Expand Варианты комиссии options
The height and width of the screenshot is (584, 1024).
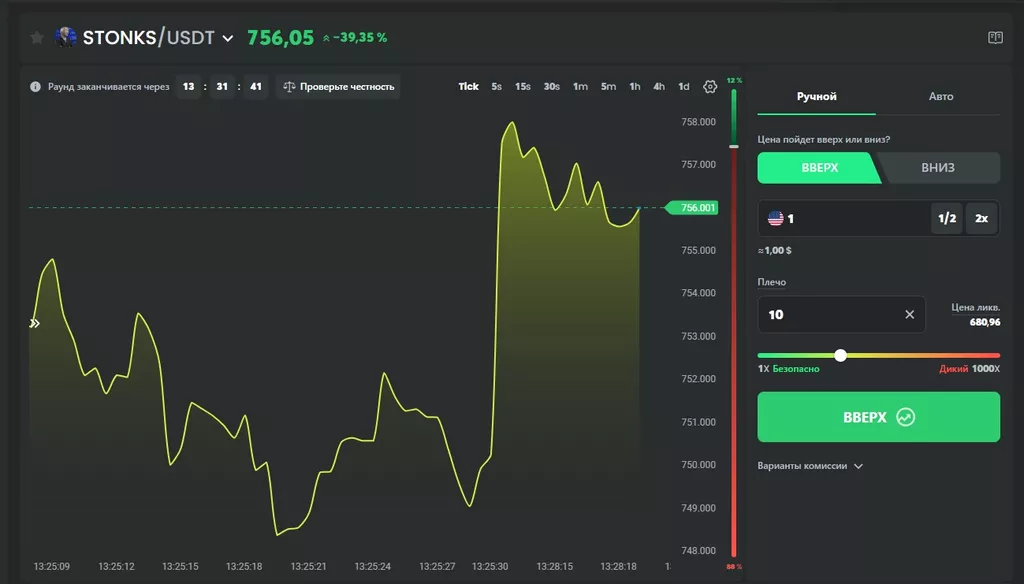tap(810, 466)
